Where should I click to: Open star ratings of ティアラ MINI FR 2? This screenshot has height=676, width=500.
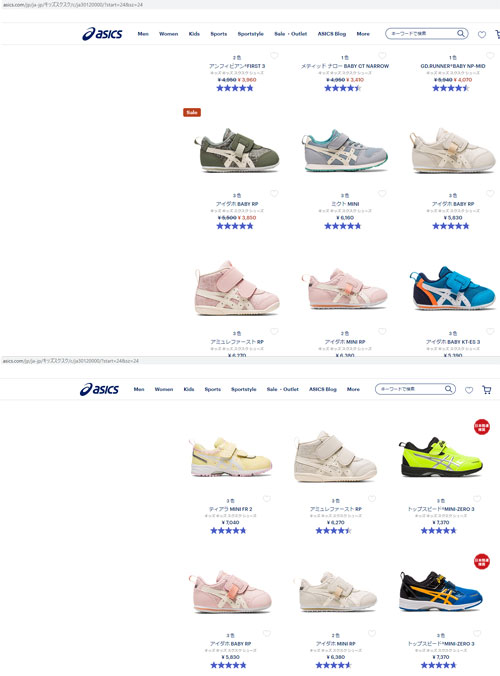(x=228, y=531)
